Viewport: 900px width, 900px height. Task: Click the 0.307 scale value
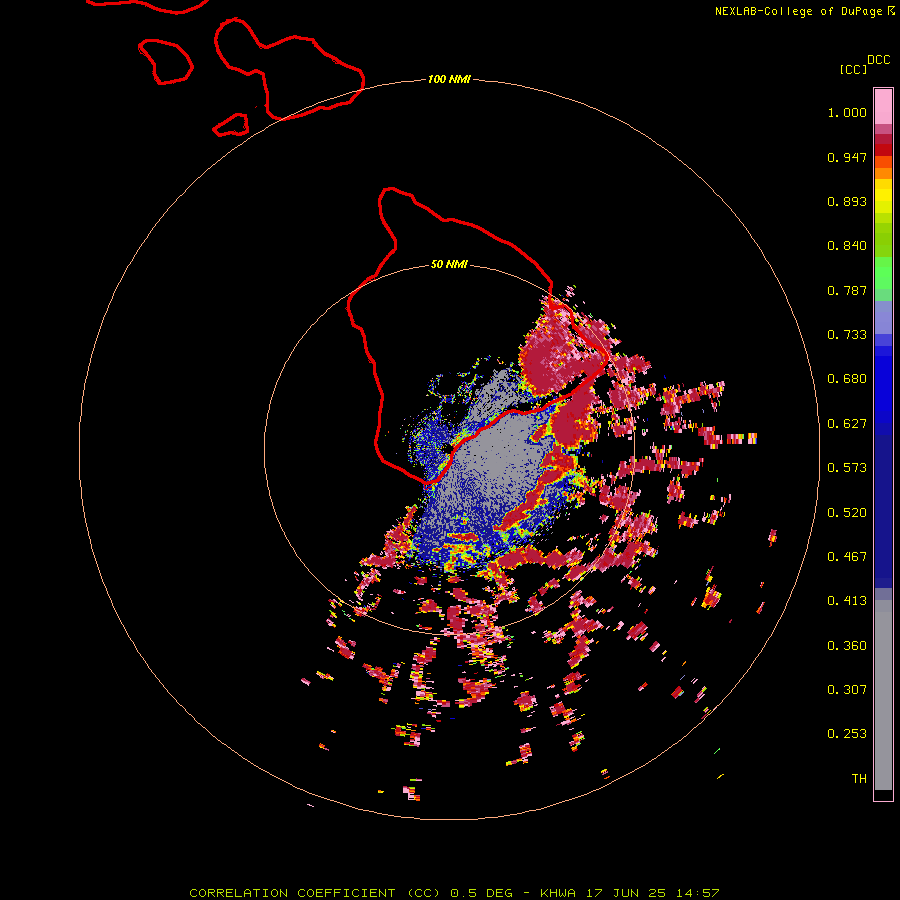pos(847,690)
